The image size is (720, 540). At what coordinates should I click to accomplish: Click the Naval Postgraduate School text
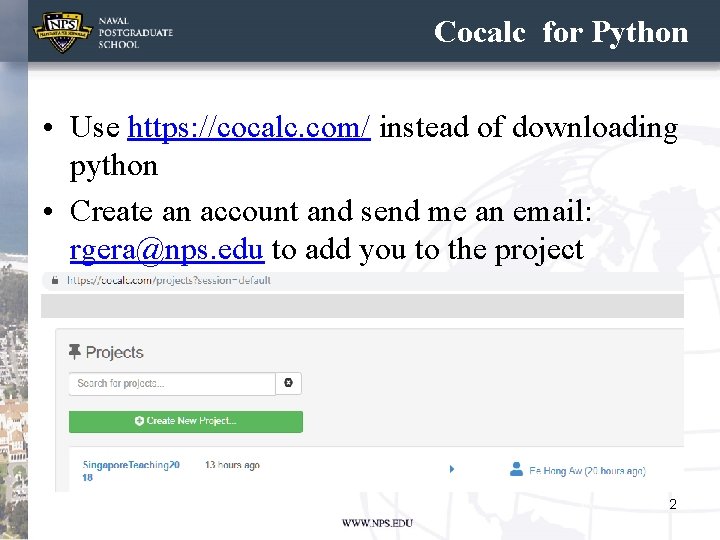tap(135, 33)
